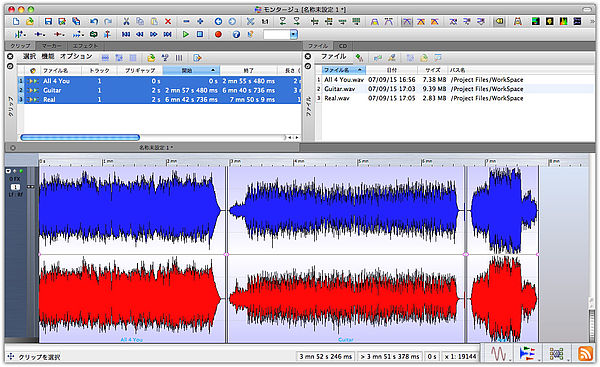Click the input field in transport toolbar
Viewport: 600px width, 367px height.
pos(277,34)
